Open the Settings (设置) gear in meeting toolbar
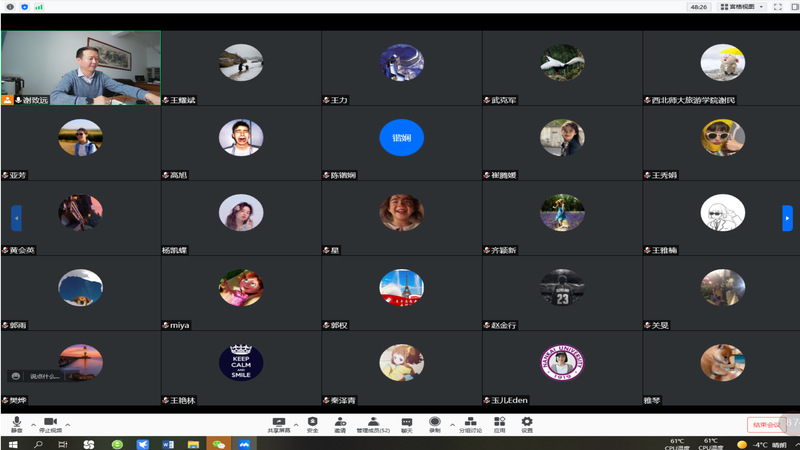This screenshot has height=450, width=800. click(x=527, y=424)
